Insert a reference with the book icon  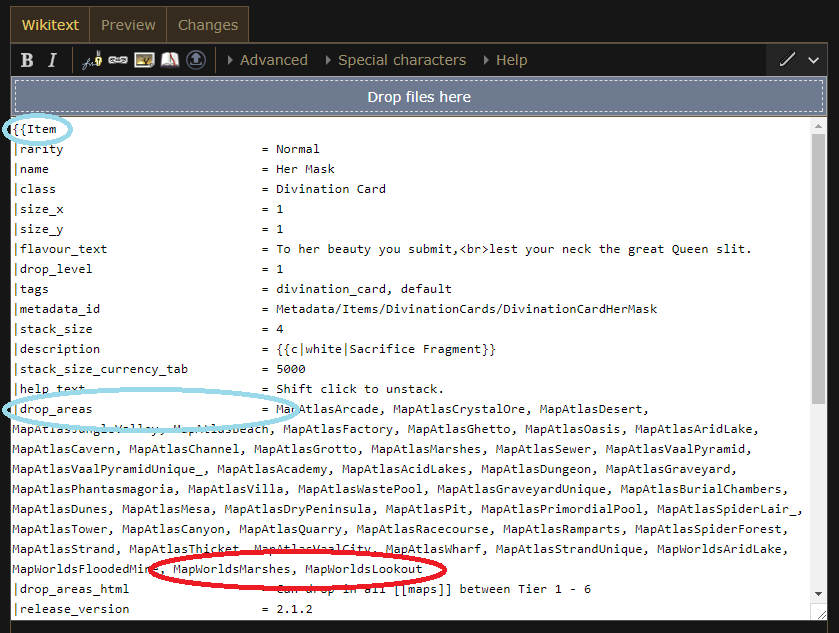170,60
